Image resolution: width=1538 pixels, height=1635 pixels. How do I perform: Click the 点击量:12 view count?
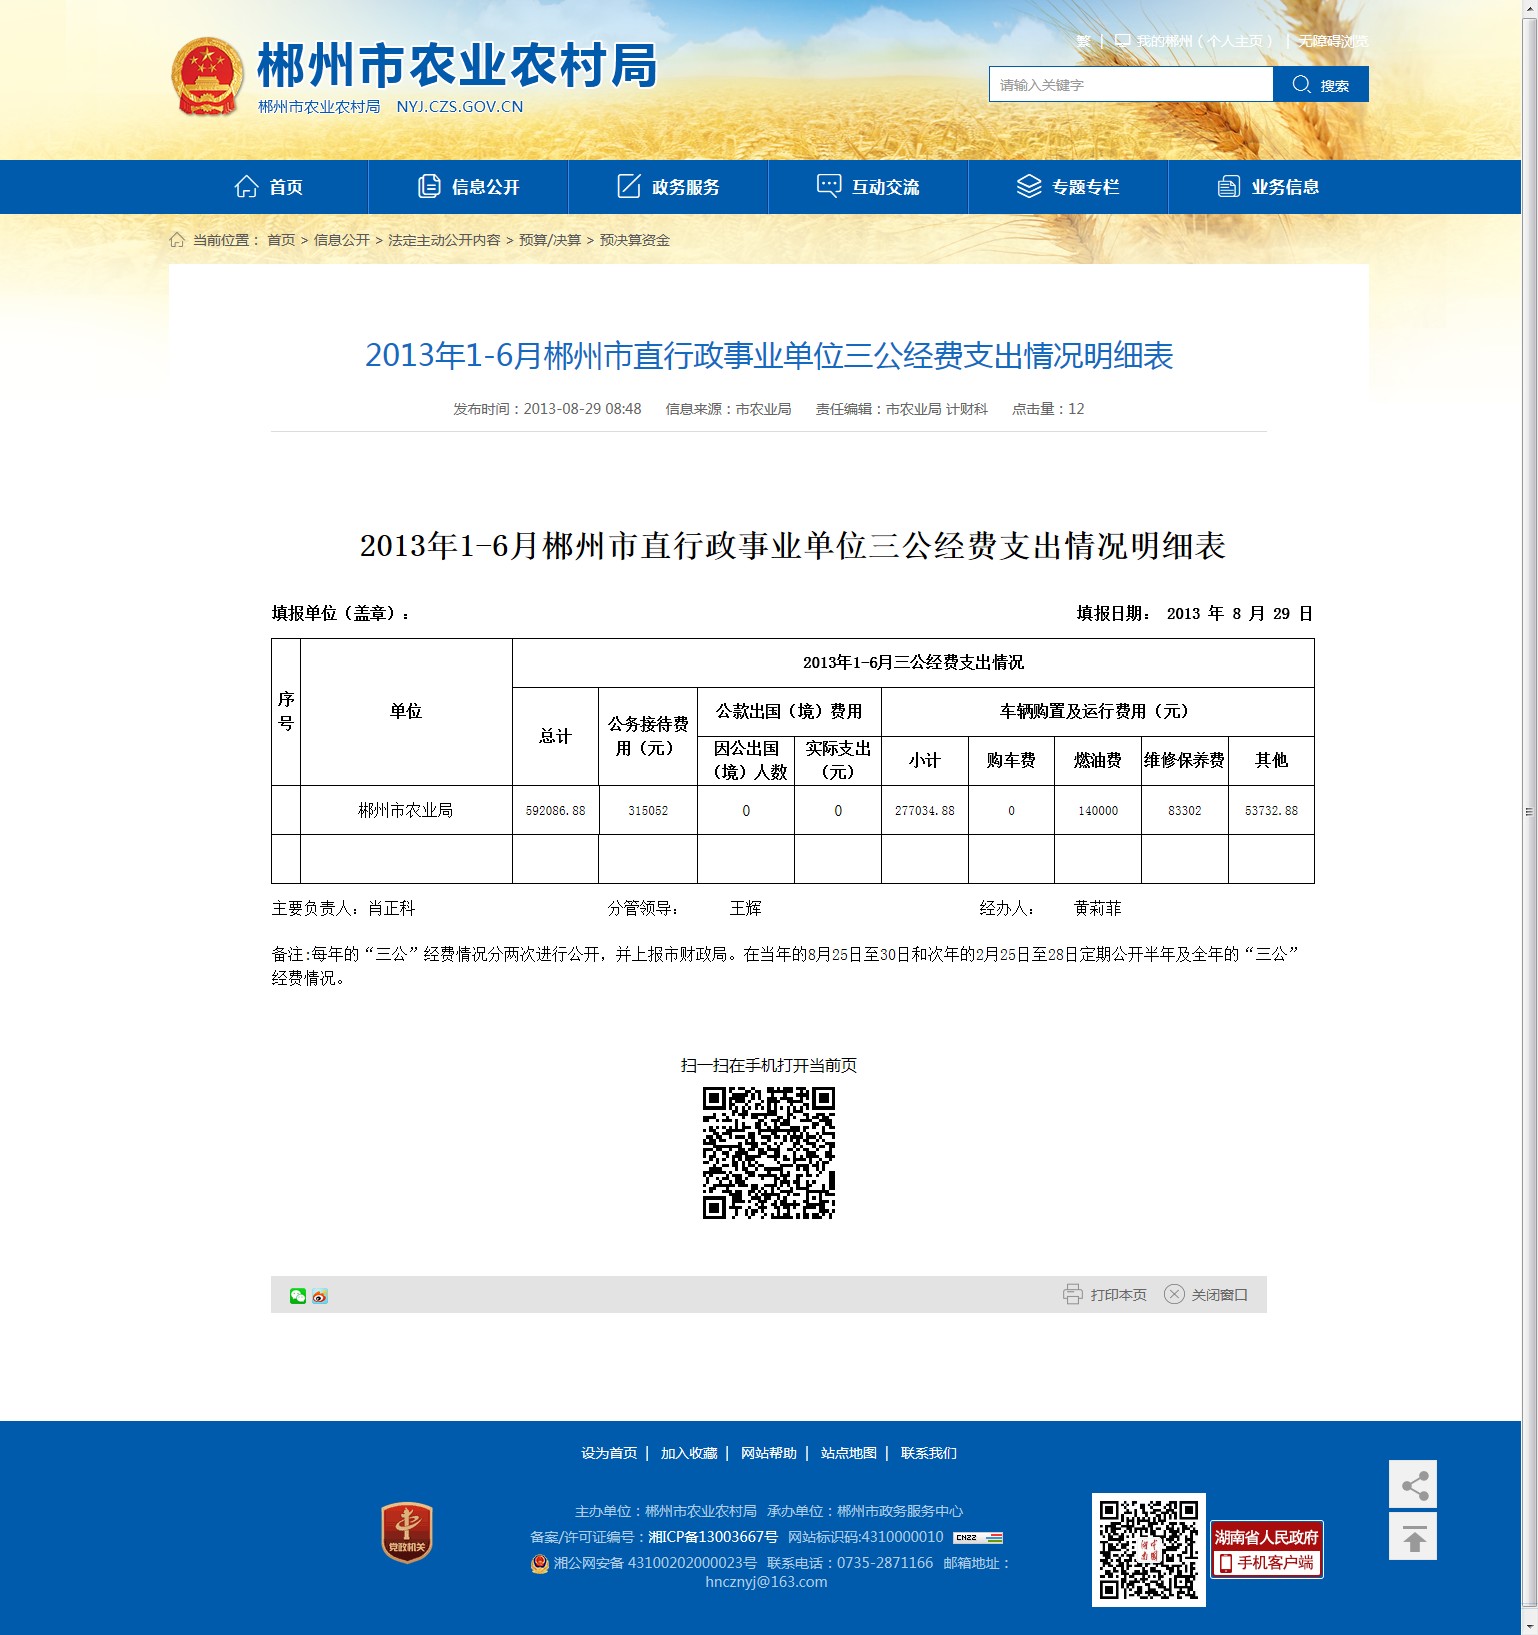(x=1048, y=409)
